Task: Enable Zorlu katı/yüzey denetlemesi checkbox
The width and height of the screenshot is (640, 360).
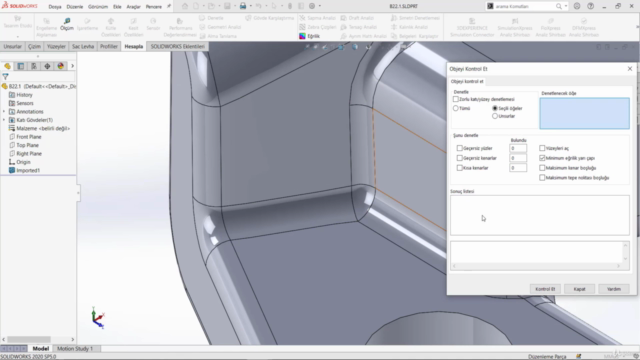Action: click(456, 99)
